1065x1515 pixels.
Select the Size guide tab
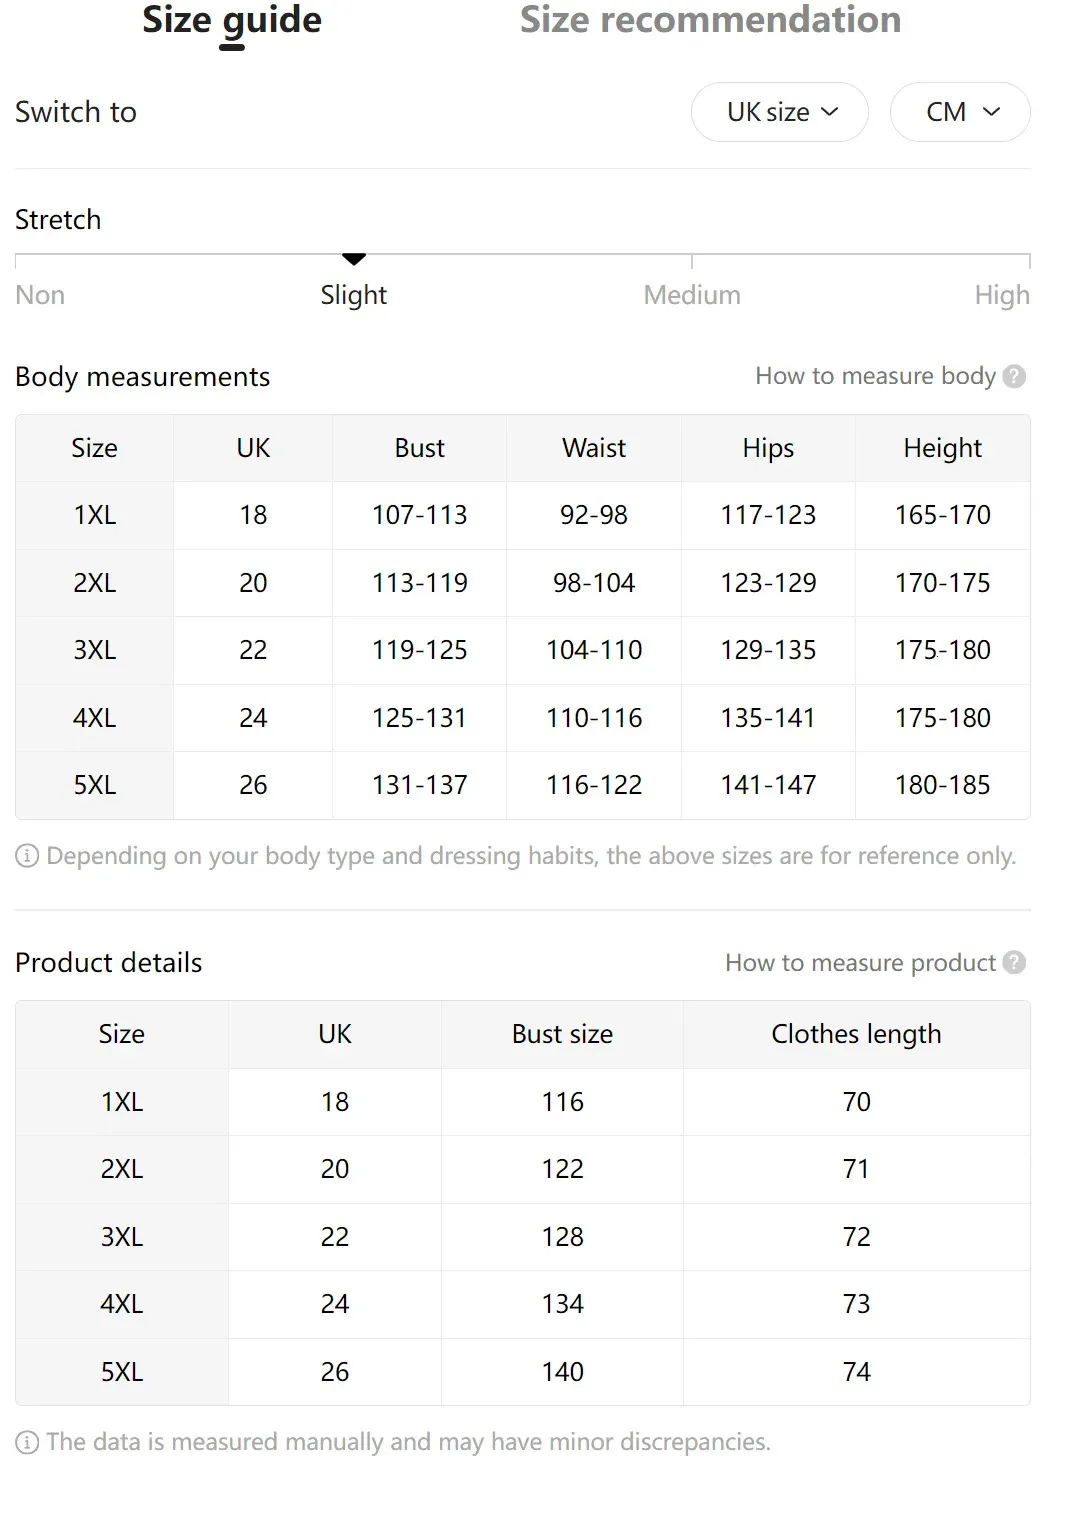[232, 20]
